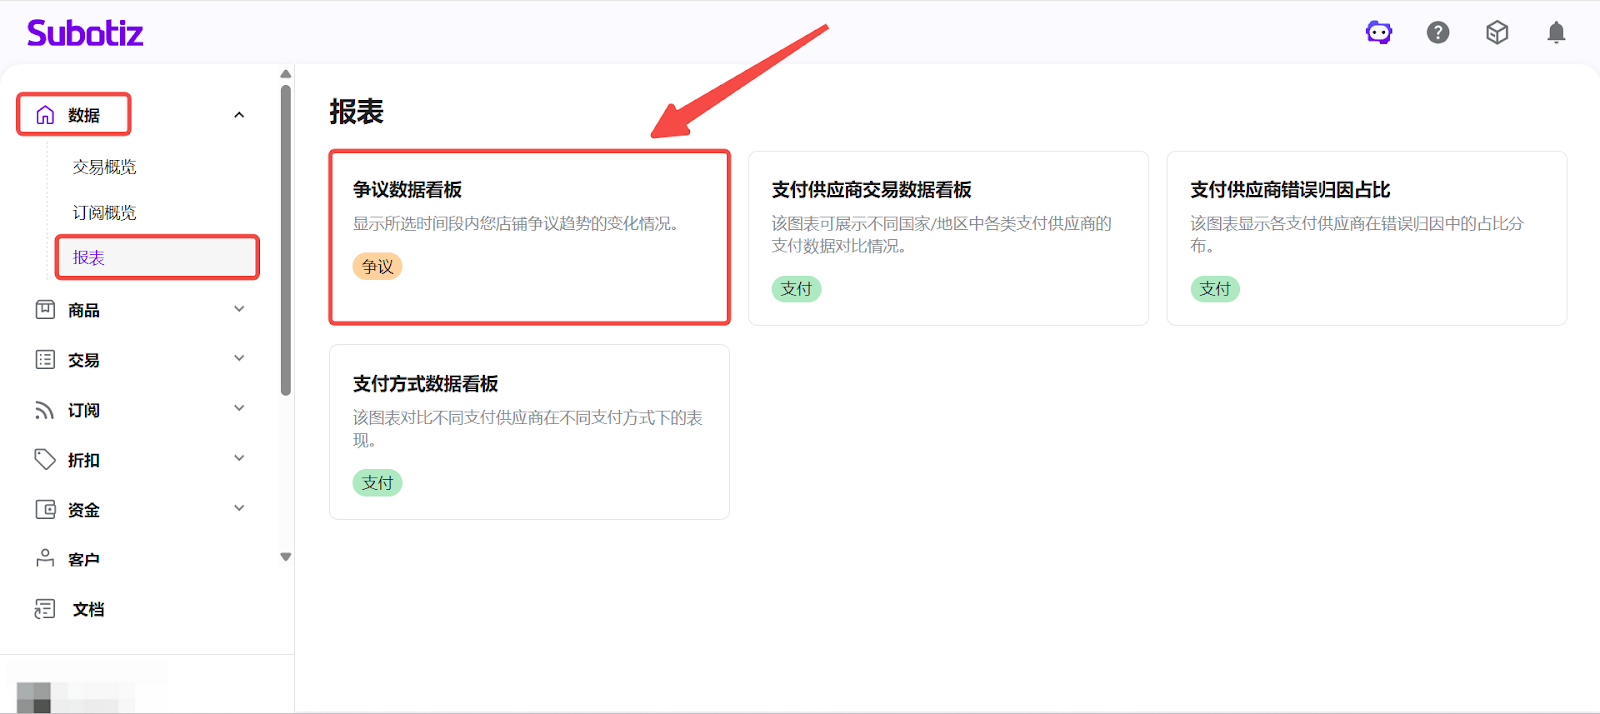Open 支付方式数据看板 report card
This screenshot has width=1600, height=714.
tap(529, 431)
